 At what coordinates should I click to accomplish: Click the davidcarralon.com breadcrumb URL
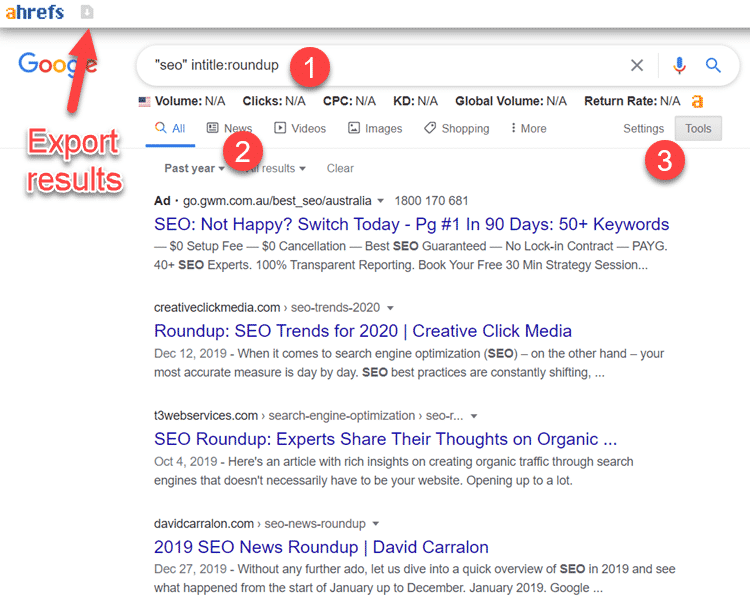coord(260,524)
